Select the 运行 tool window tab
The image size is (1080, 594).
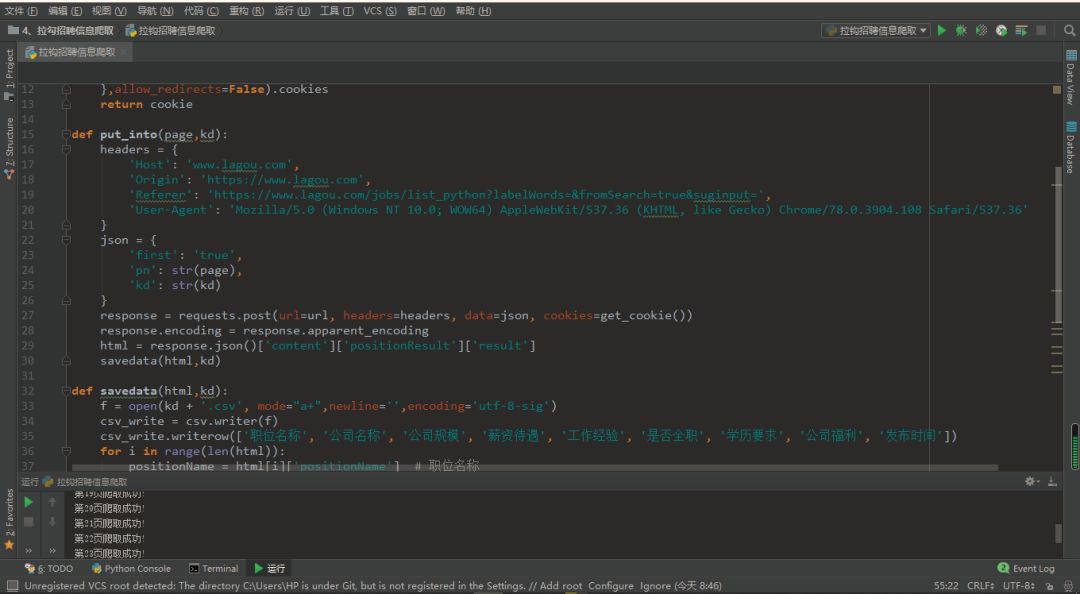269,569
